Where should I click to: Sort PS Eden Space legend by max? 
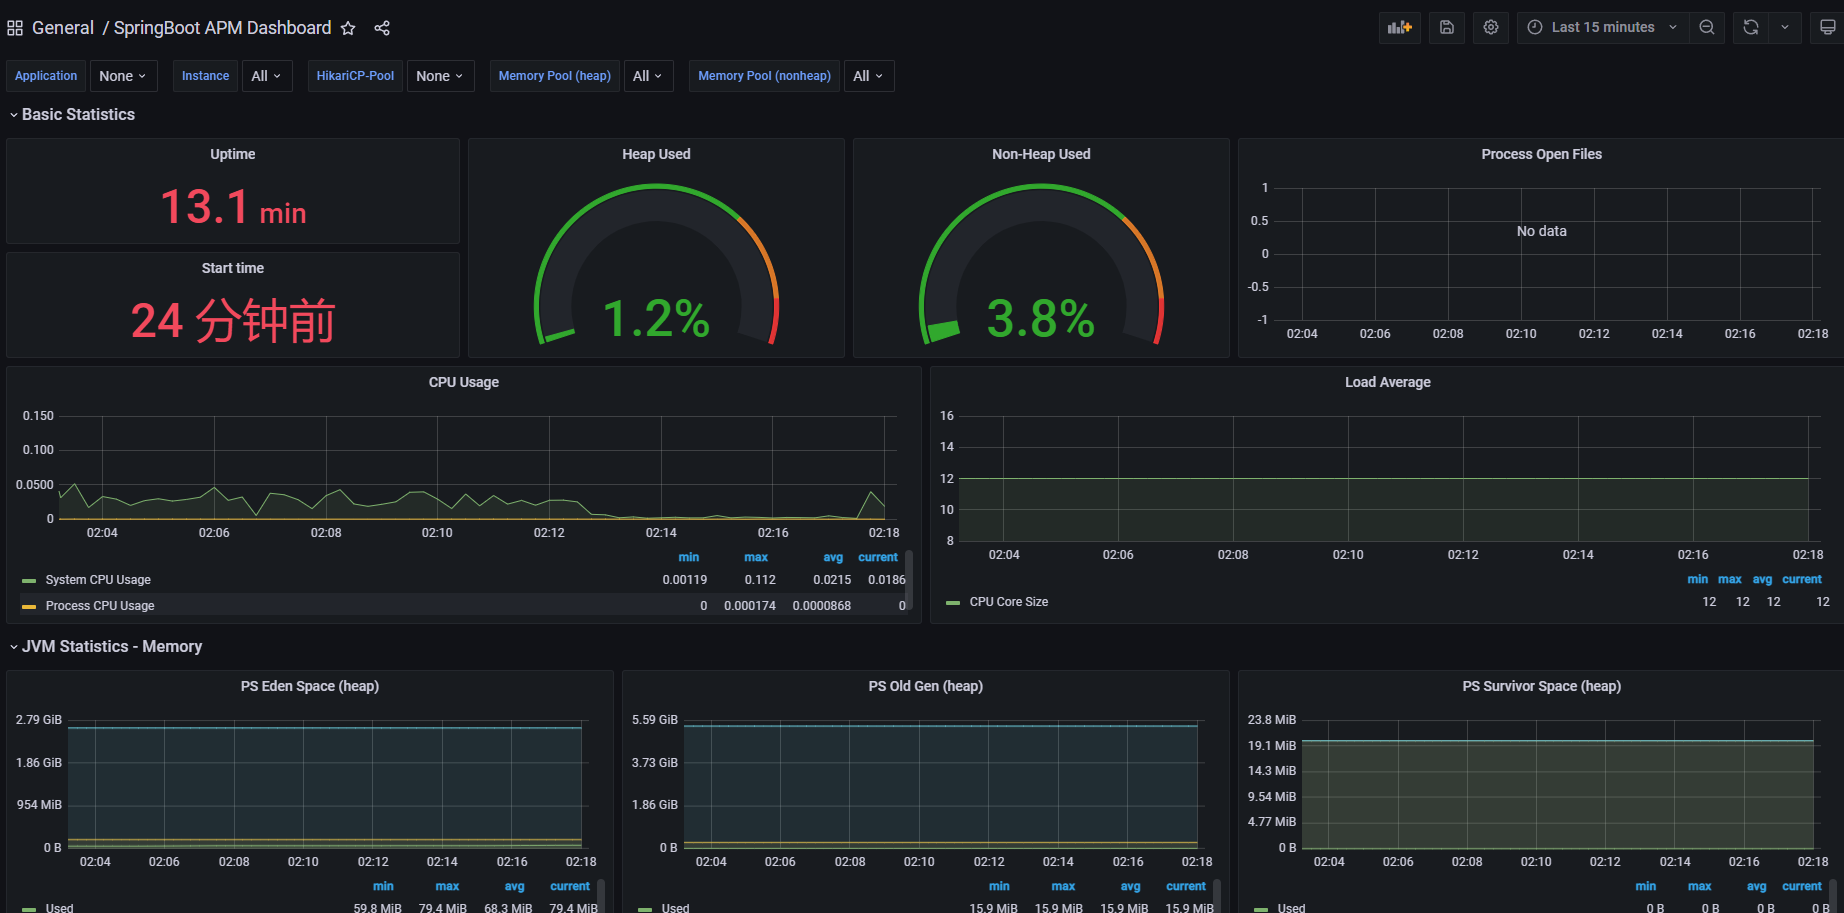click(x=447, y=886)
